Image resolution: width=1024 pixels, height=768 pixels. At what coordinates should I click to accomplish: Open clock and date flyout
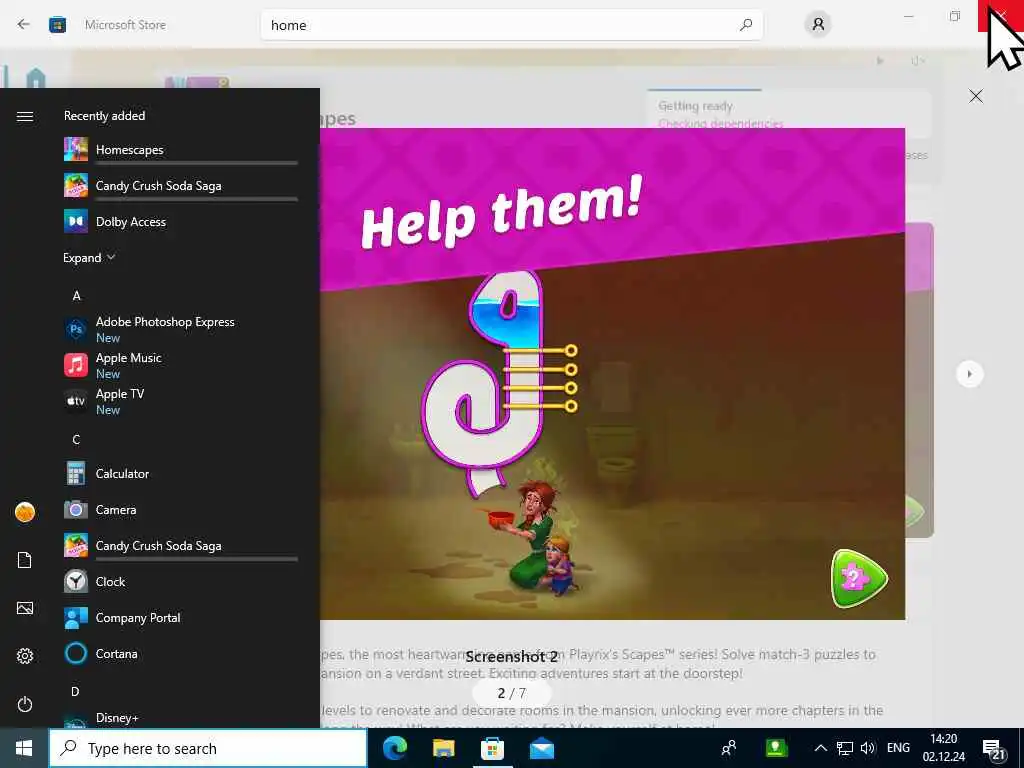[944, 748]
